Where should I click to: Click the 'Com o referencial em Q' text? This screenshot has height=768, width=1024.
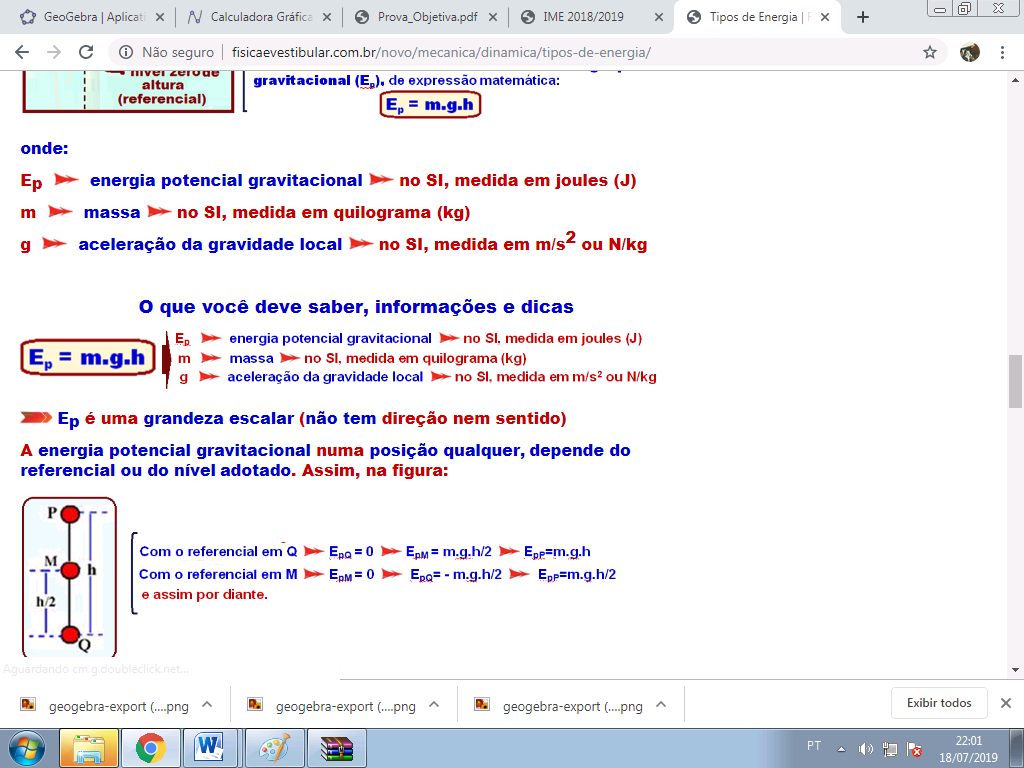(x=218, y=551)
